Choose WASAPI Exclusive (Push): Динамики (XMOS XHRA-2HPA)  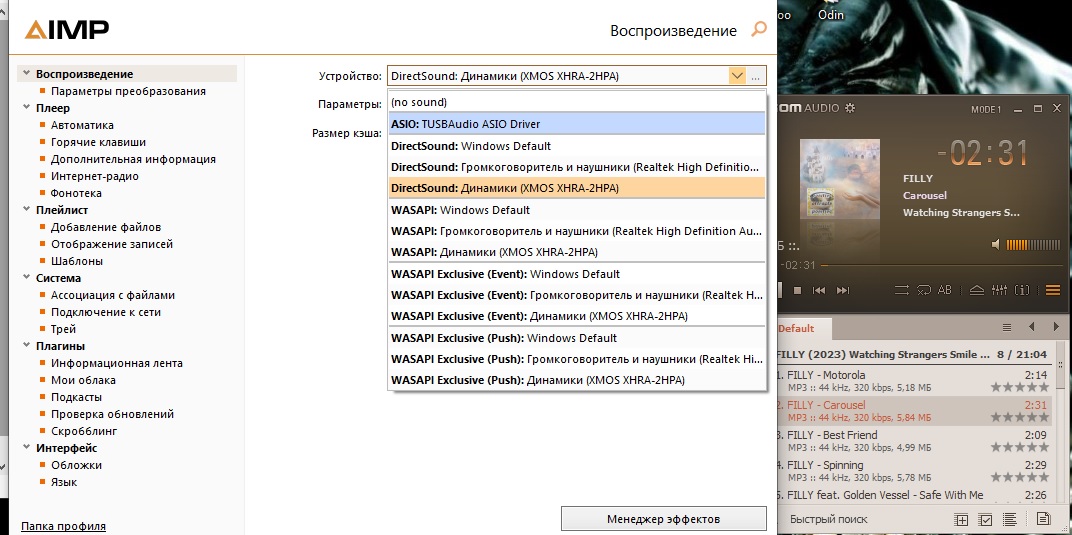(576, 380)
